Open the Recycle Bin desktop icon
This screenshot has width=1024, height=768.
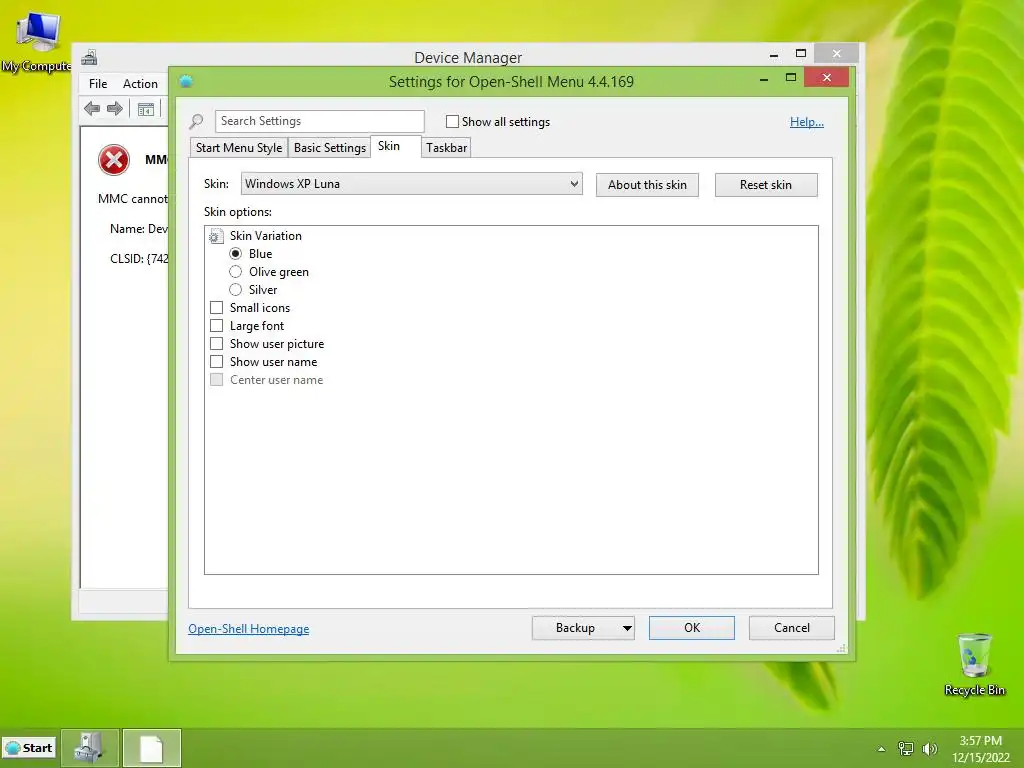974,664
